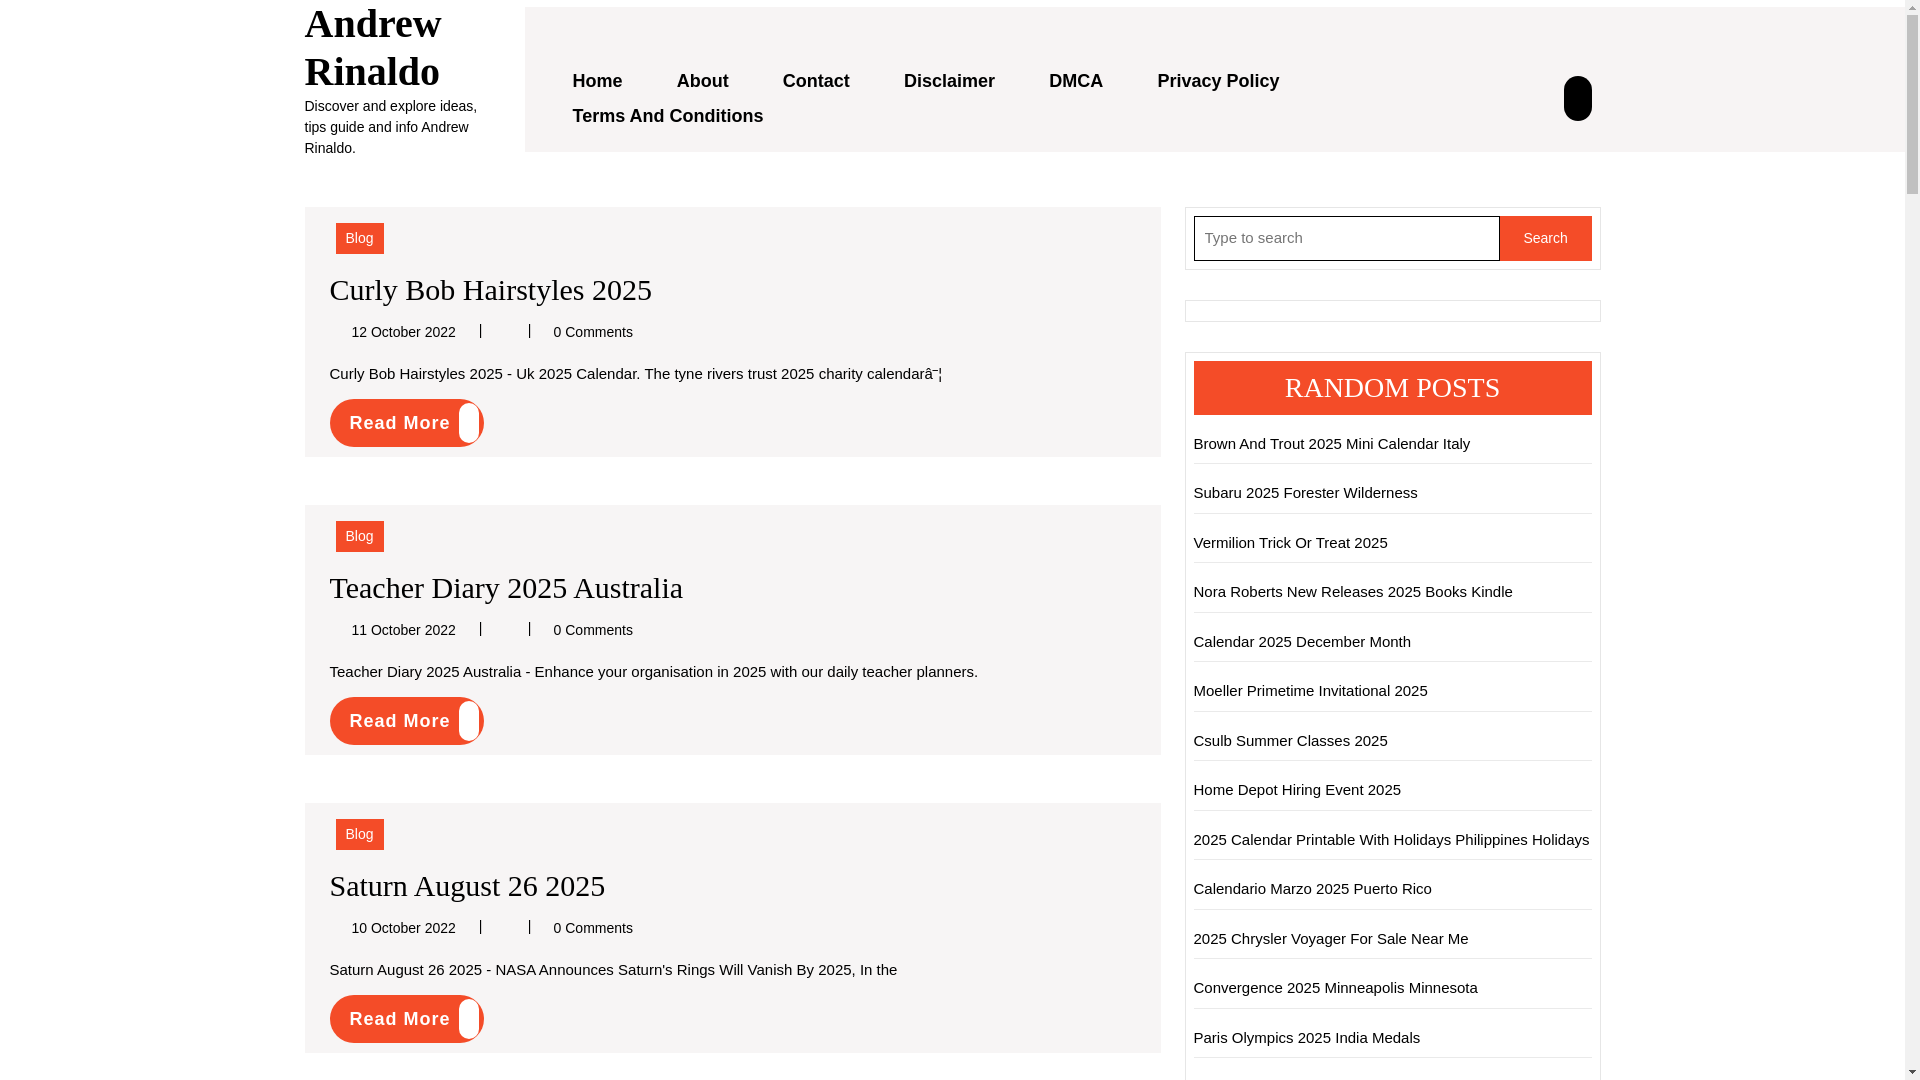
Task: Open Nora Roberts New Releases 2025 Books Kindle
Action: [x=1352, y=592]
